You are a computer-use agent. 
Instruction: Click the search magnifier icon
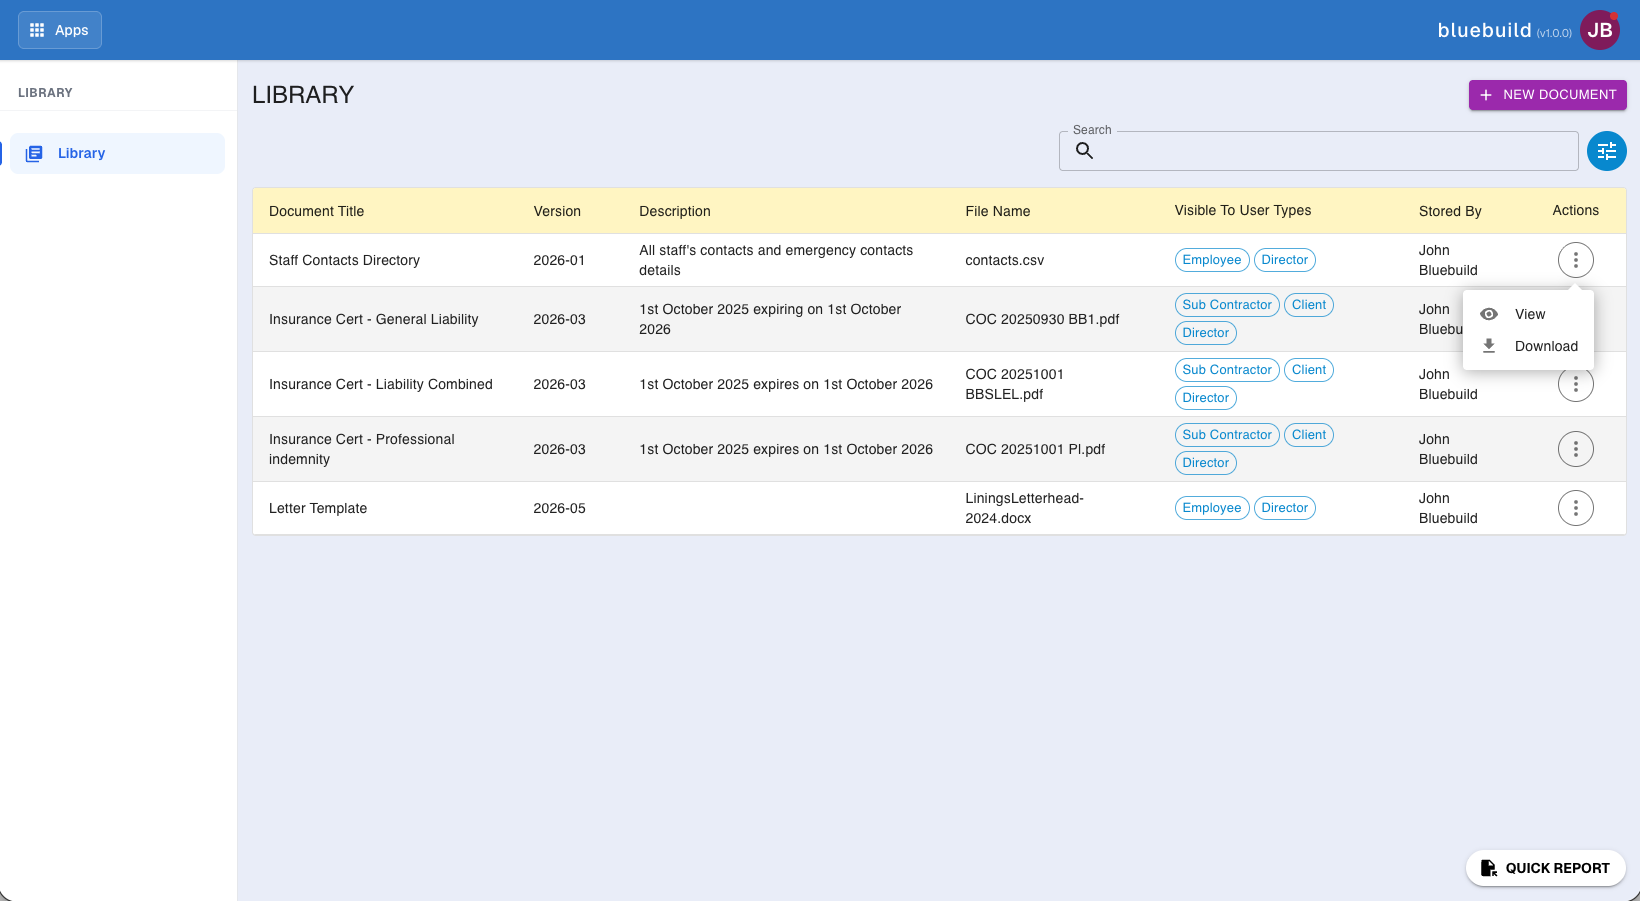pyautogui.click(x=1084, y=151)
